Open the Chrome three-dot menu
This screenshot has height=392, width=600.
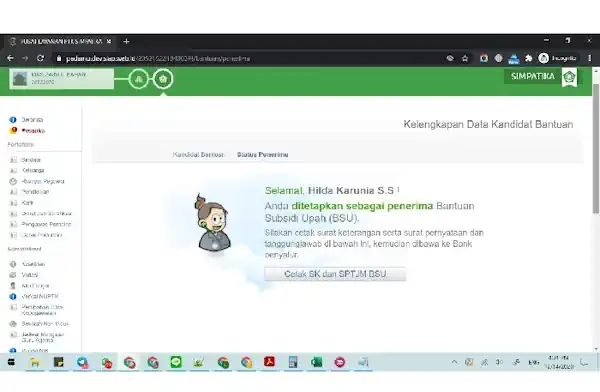[590, 58]
